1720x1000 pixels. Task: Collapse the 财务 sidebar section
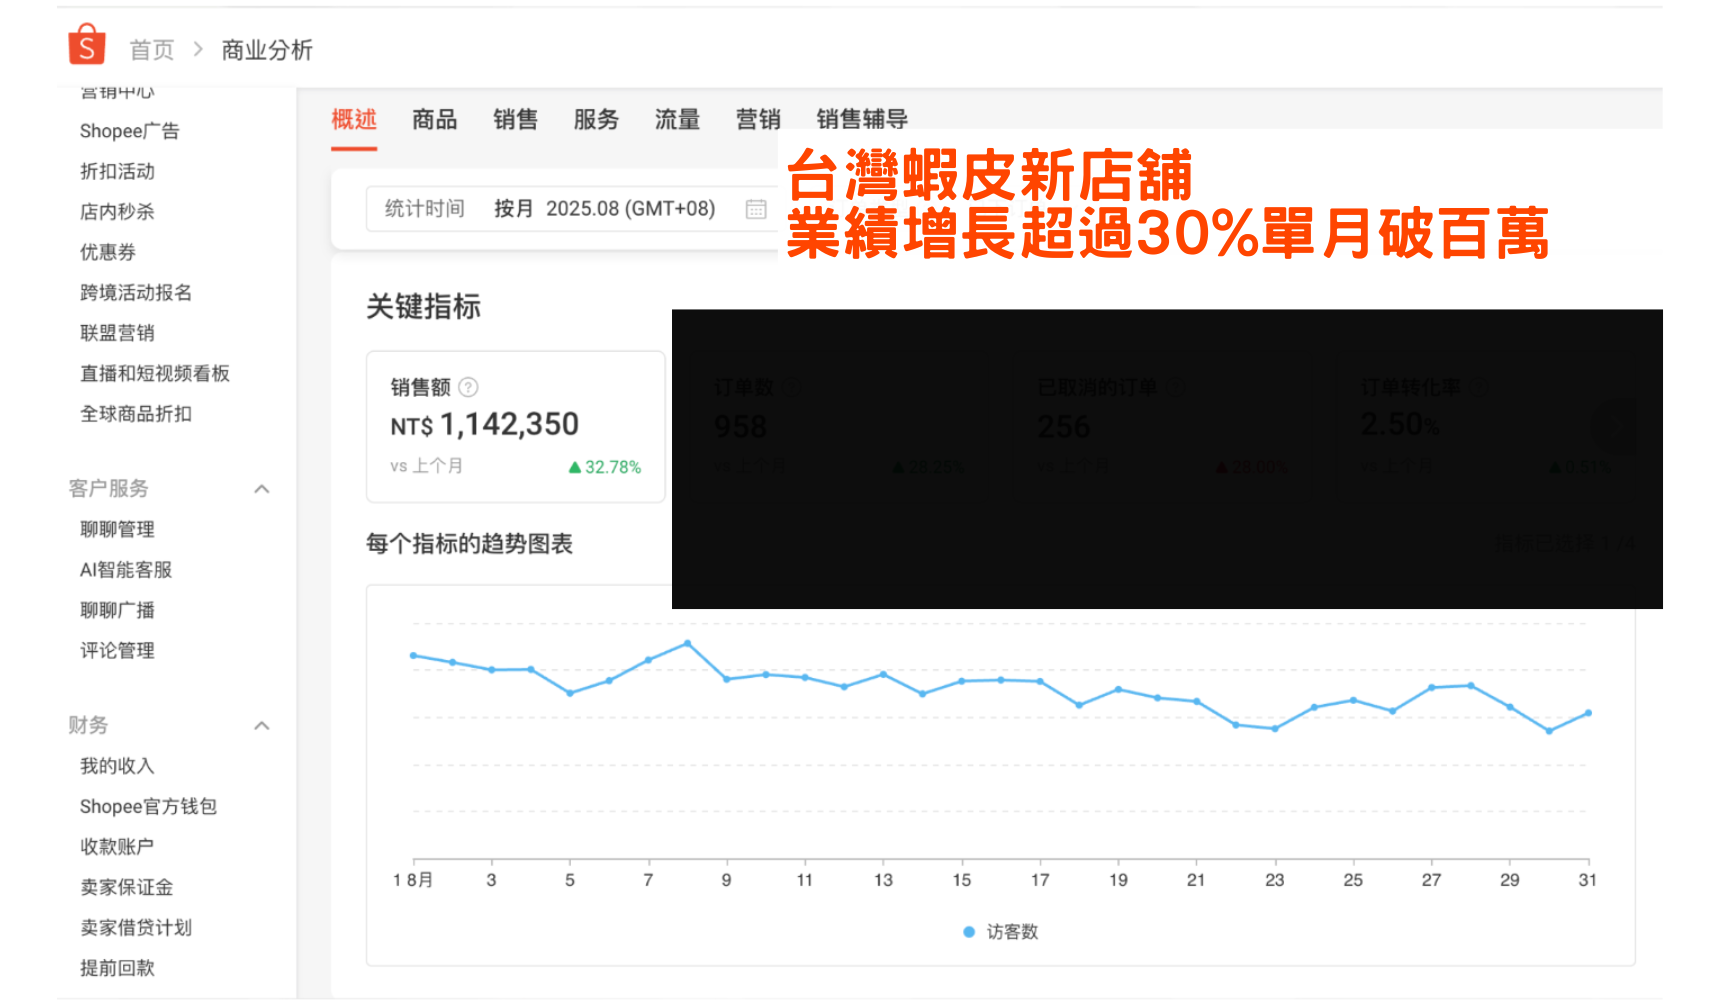tap(262, 726)
